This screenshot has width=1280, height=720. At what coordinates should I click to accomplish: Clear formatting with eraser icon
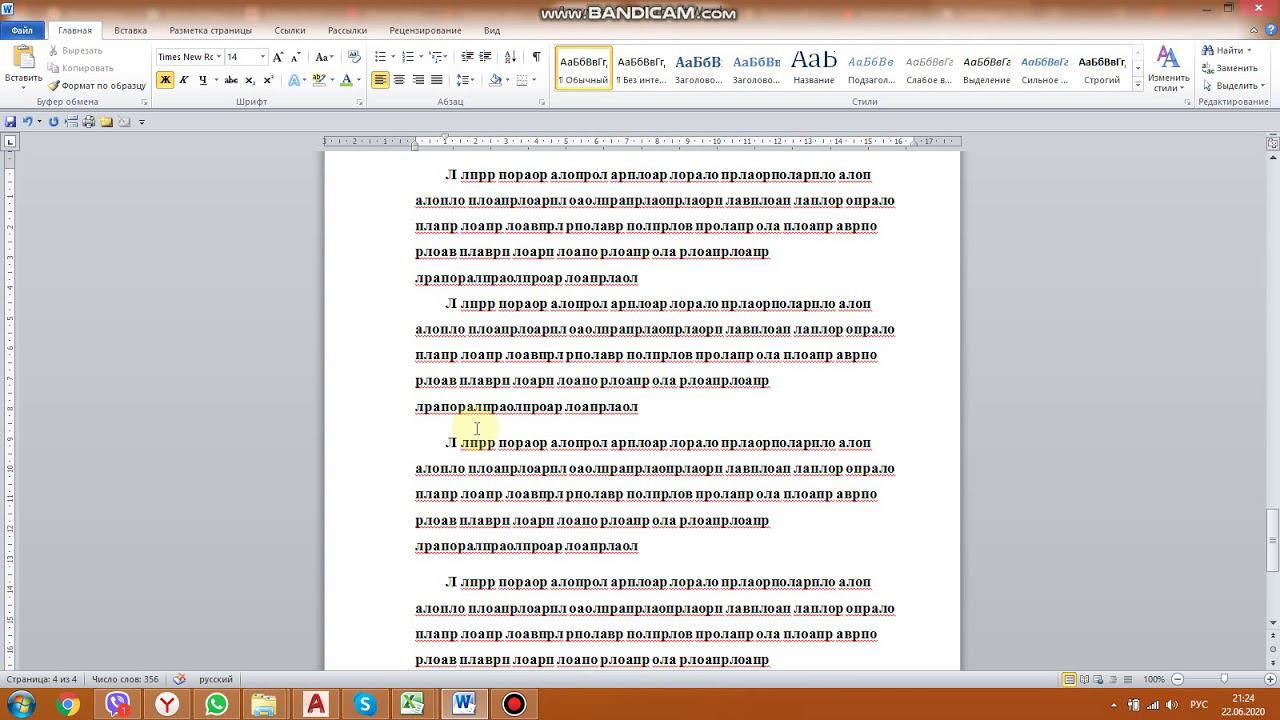tap(354, 57)
